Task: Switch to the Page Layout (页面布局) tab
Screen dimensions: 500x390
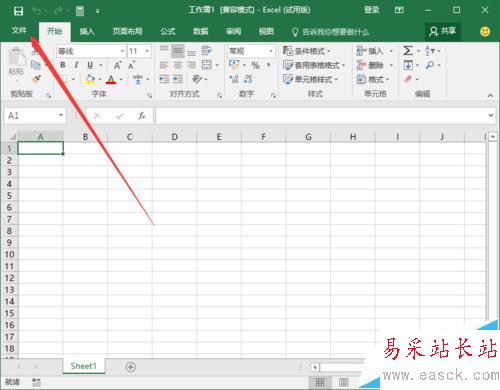Action: [x=127, y=32]
